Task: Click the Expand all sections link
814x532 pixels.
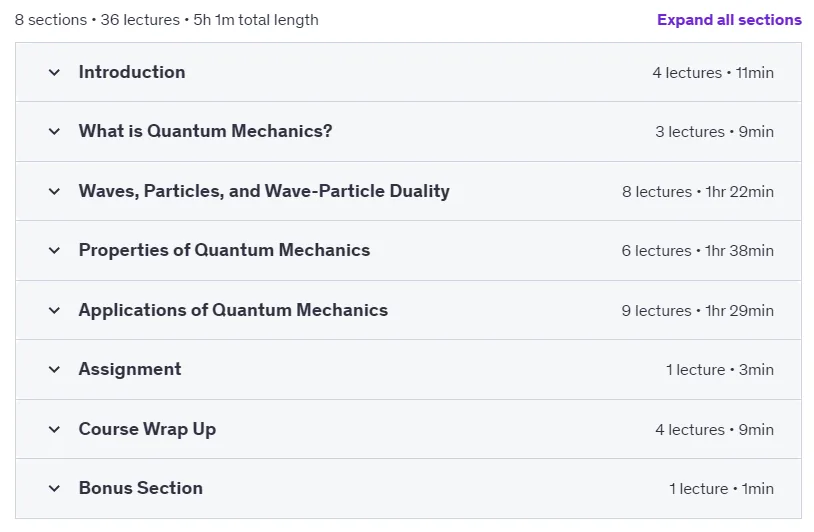Action: point(729,20)
